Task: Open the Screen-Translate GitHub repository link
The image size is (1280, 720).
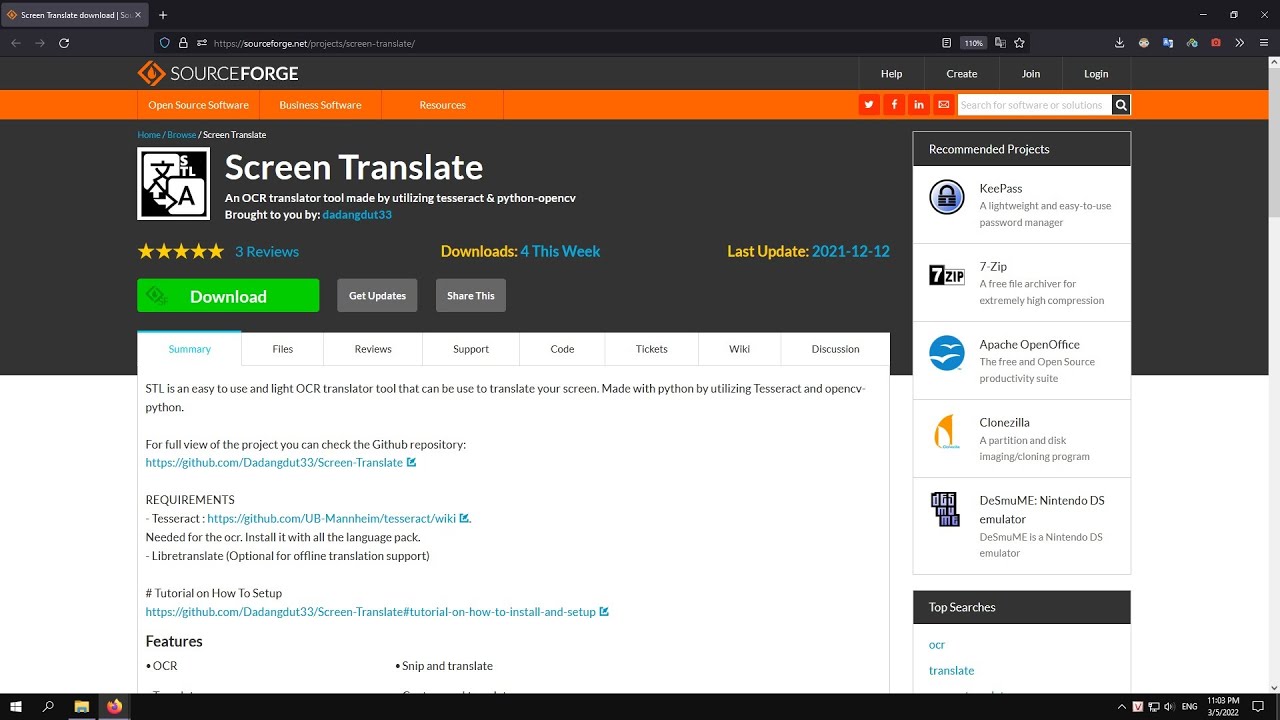Action: pyautogui.click(x=274, y=463)
